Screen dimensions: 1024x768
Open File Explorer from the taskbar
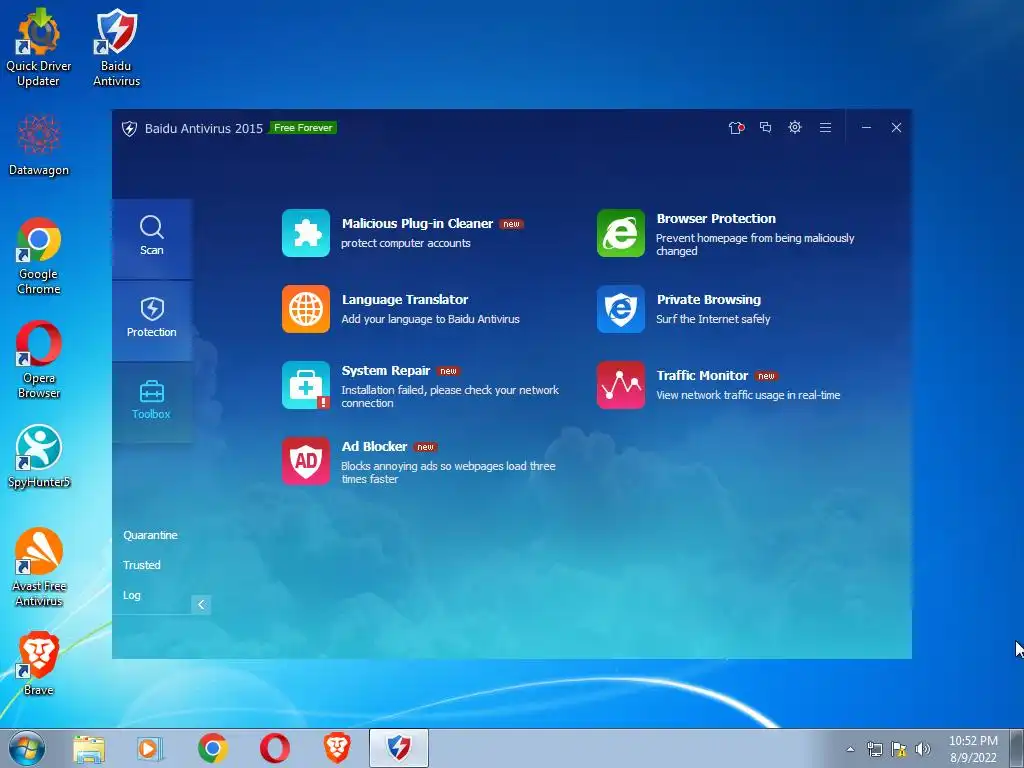click(89, 748)
